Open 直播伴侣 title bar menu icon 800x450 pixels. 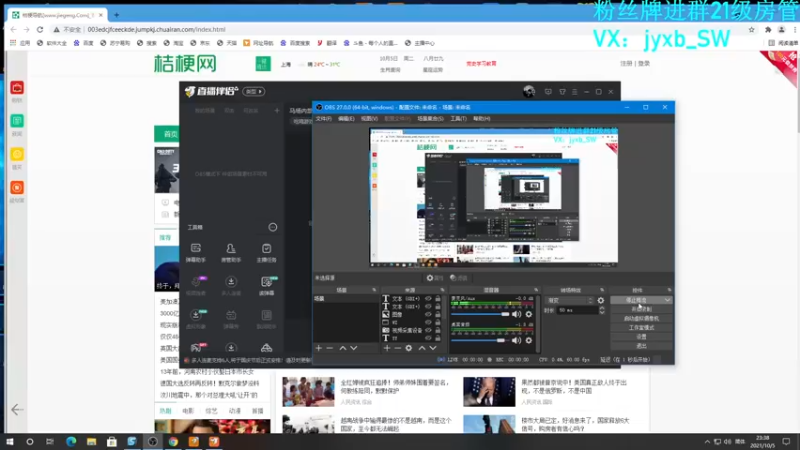click(574, 92)
